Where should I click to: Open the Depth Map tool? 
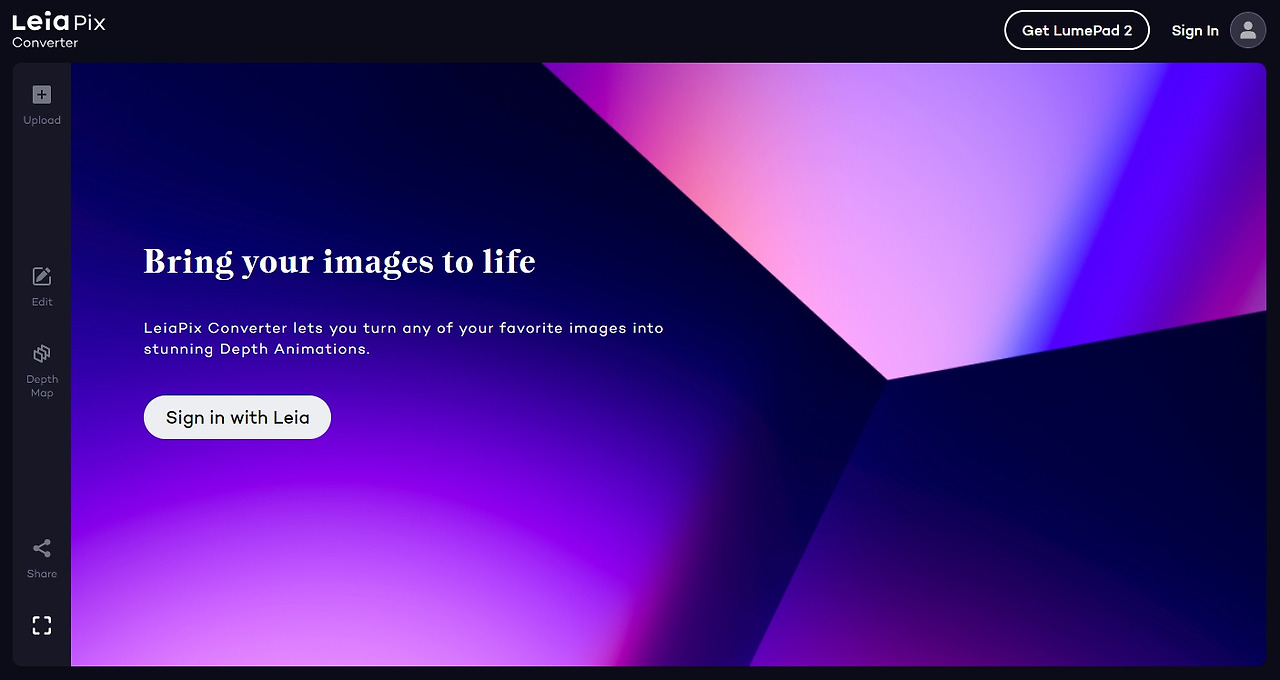[42, 370]
